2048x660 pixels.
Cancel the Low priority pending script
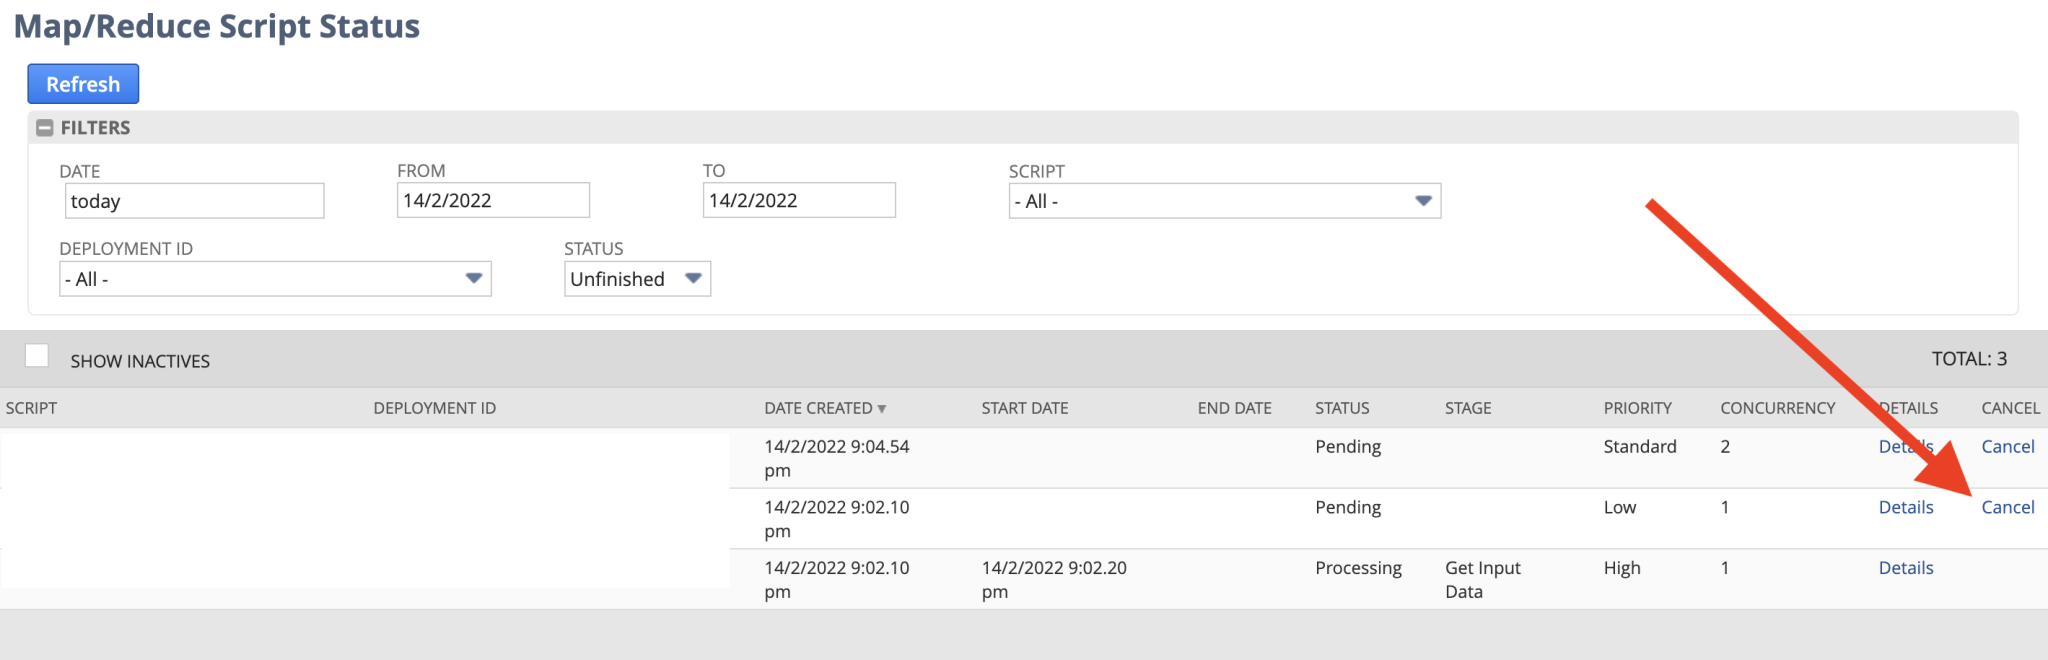pyautogui.click(x=2007, y=507)
